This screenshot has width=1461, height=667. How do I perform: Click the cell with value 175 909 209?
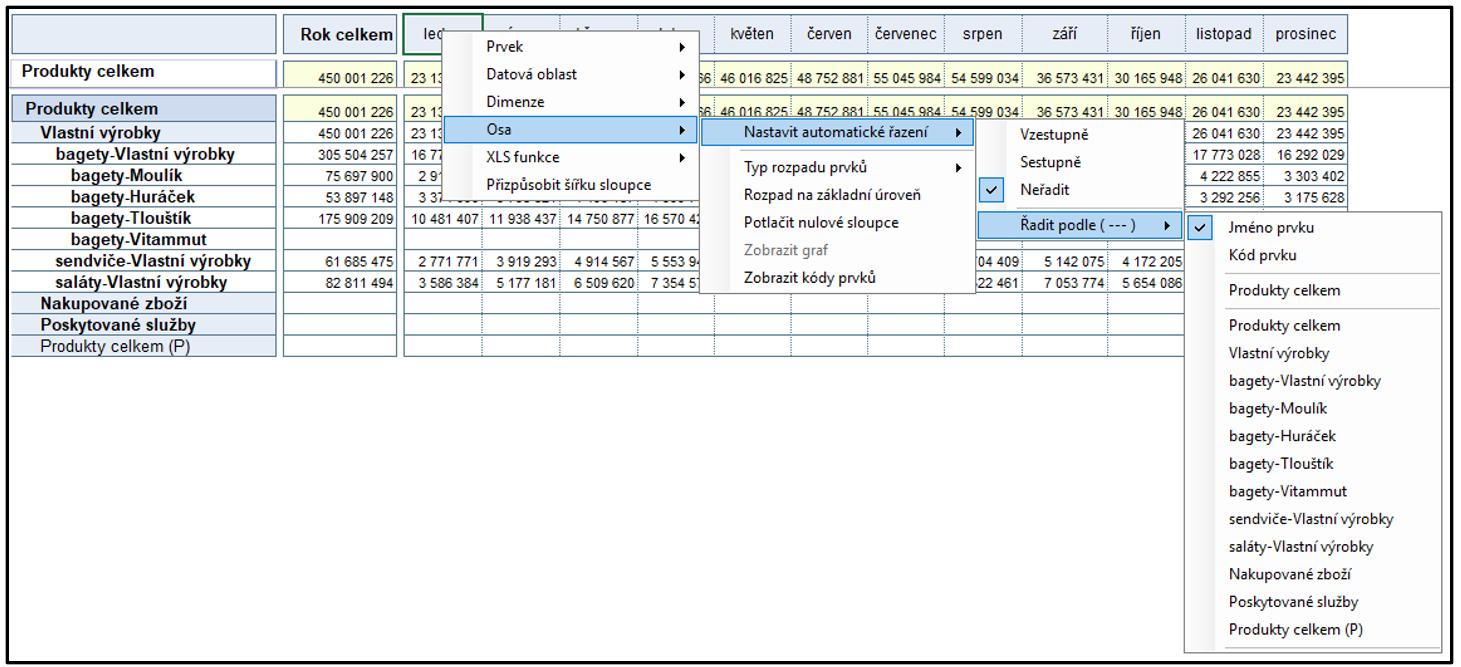pos(340,219)
